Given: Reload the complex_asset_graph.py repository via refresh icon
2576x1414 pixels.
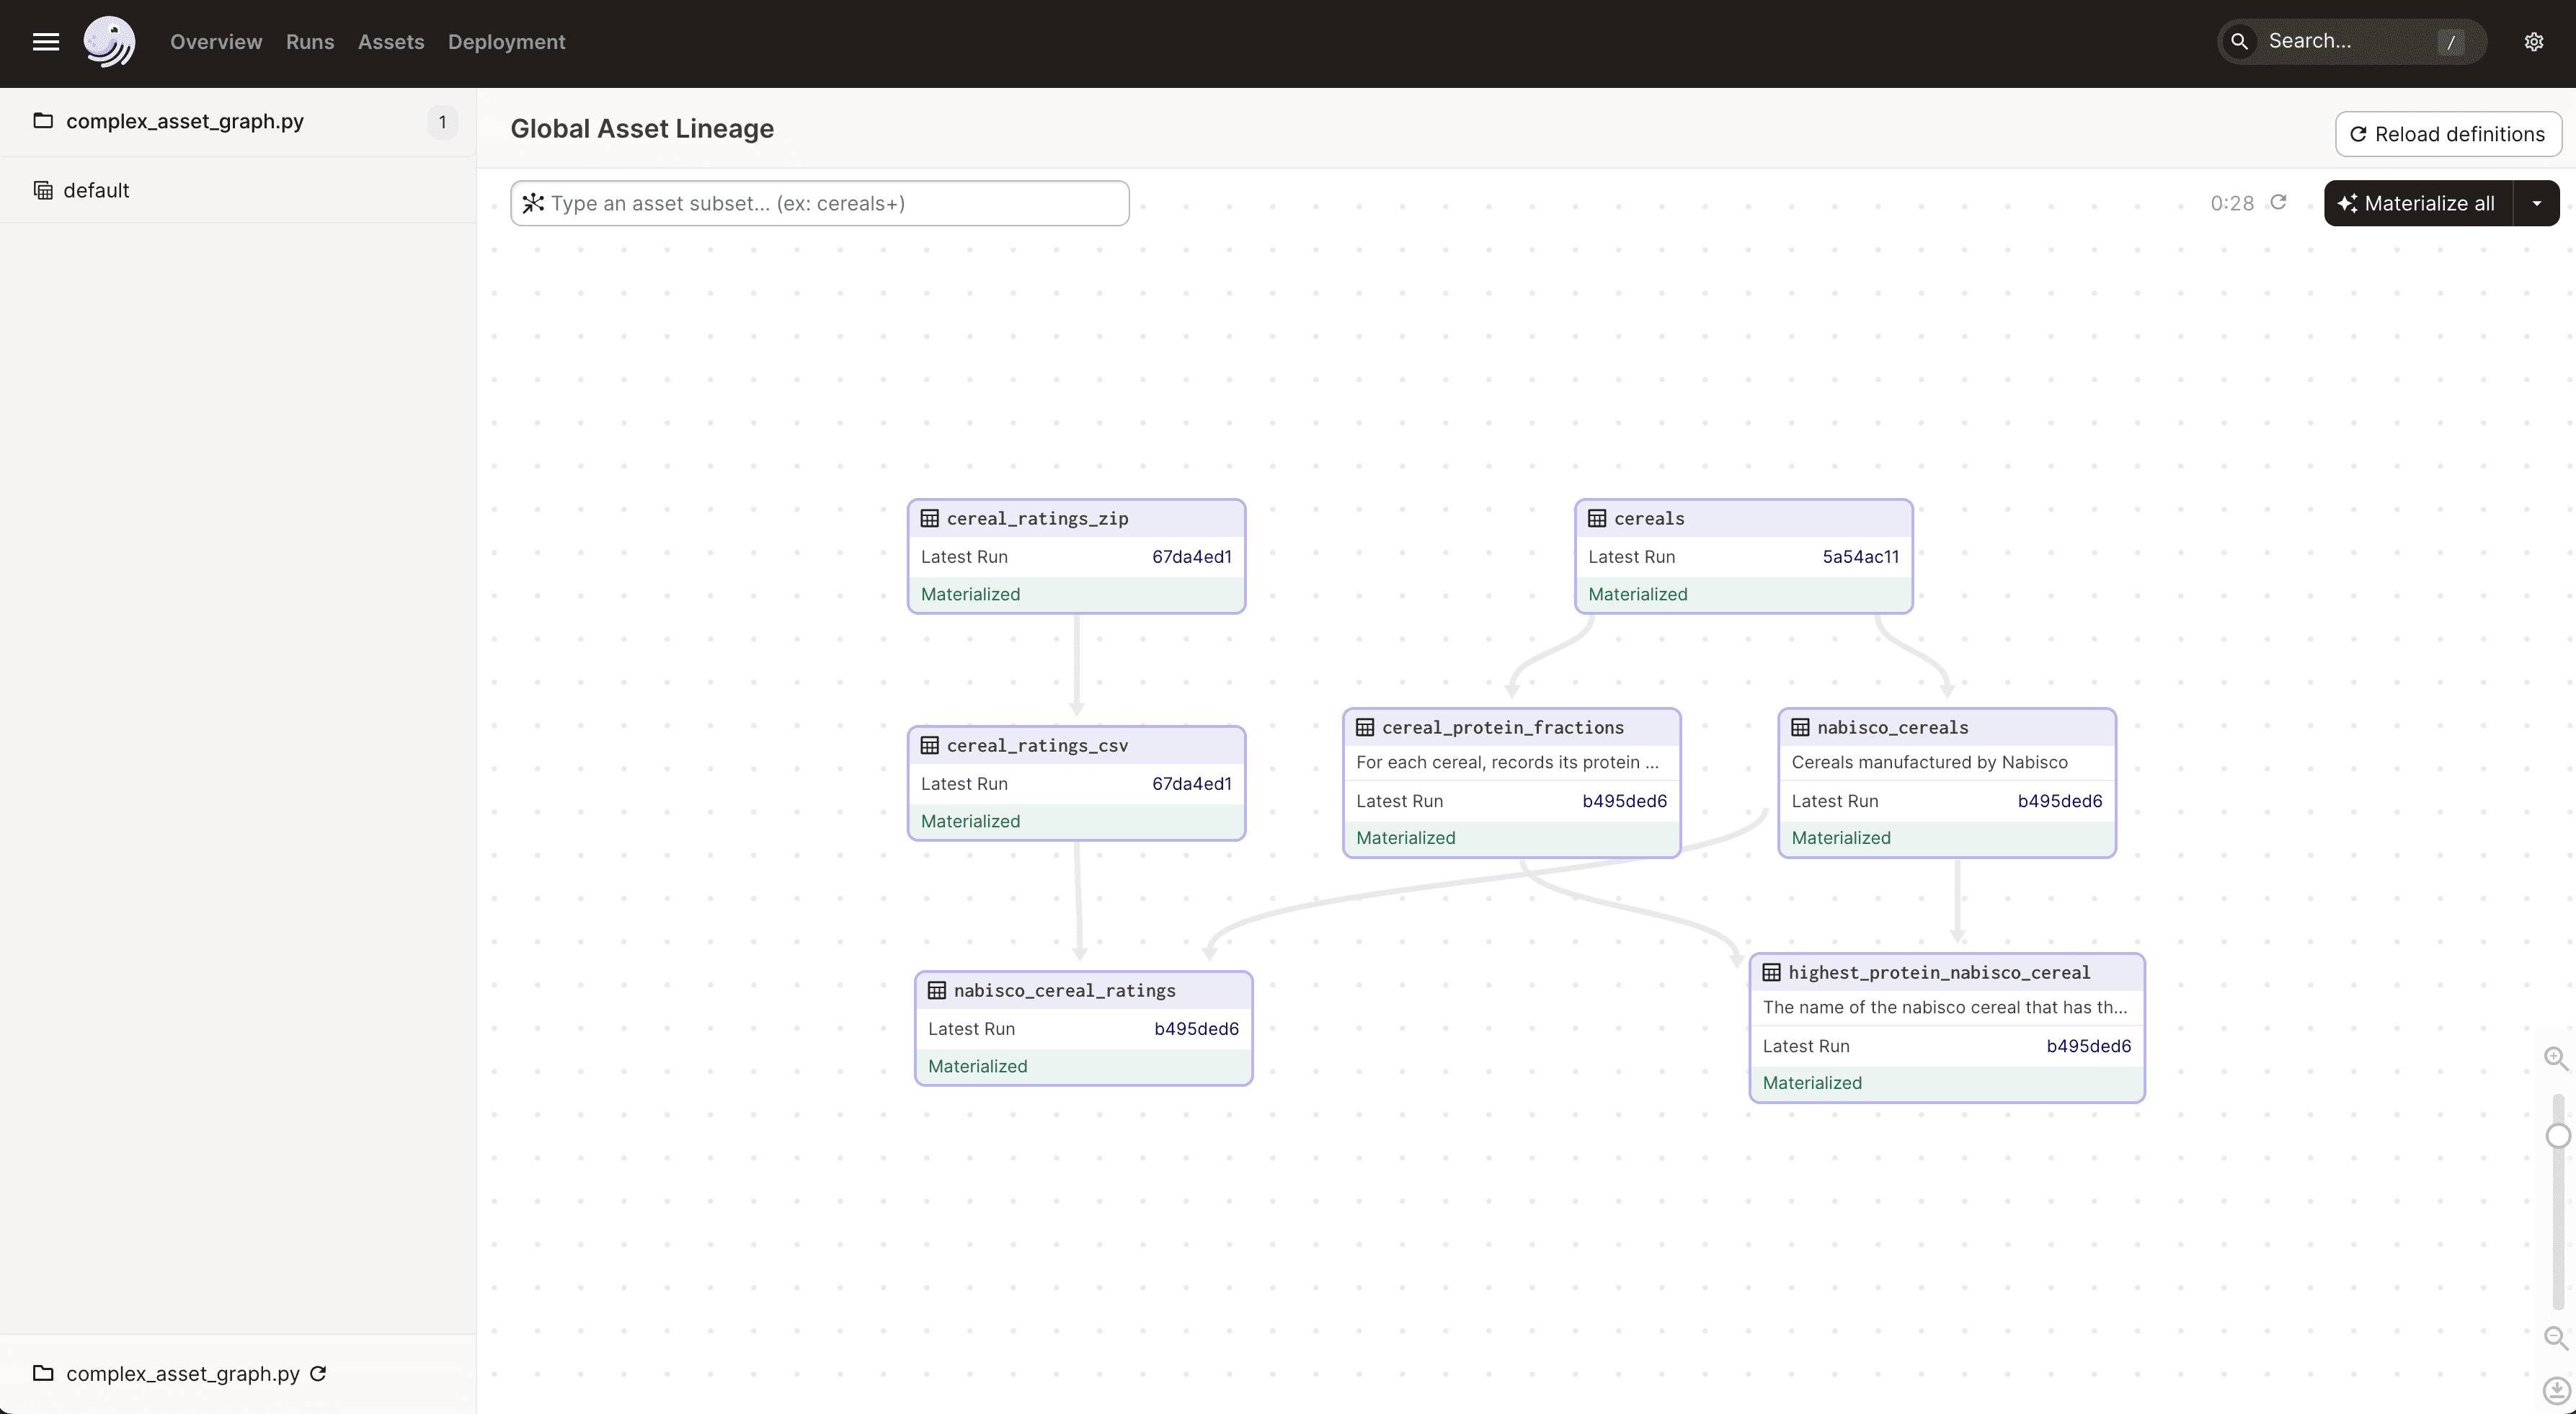Looking at the screenshot, I should coord(318,1373).
